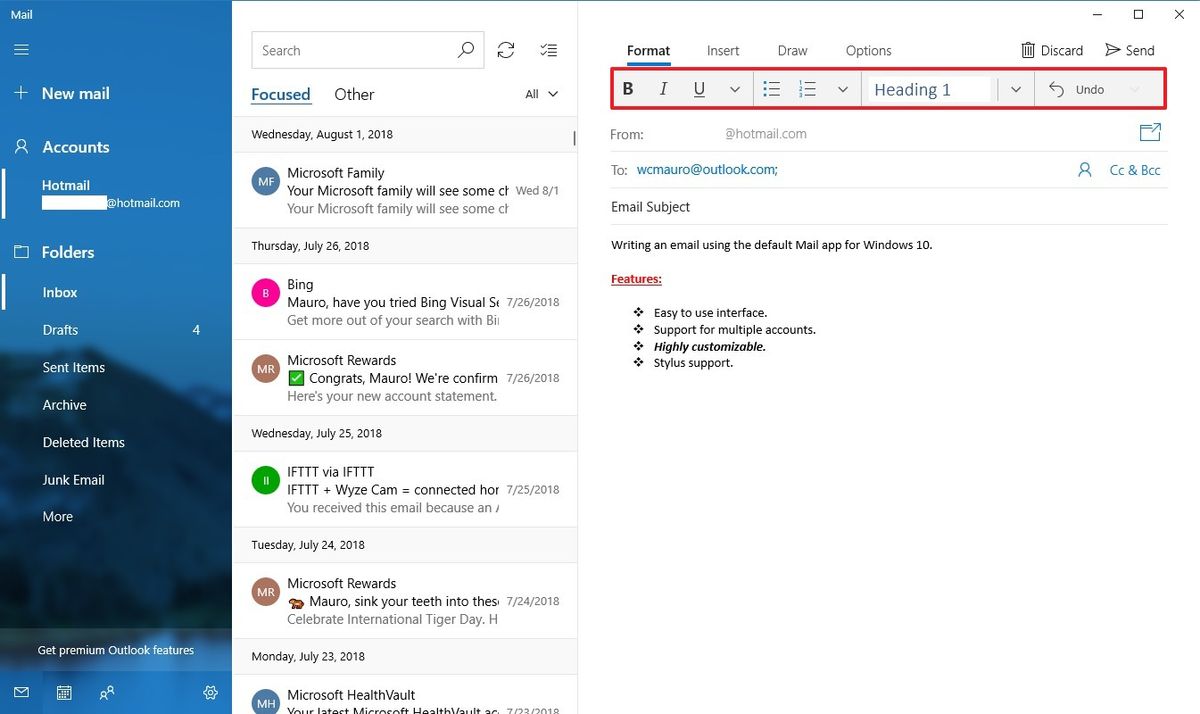Click the choose contacts person icon
The width and height of the screenshot is (1200, 714).
point(1085,170)
